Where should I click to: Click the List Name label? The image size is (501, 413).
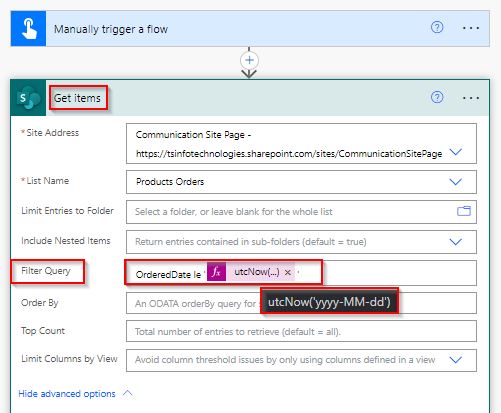point(48,181)
